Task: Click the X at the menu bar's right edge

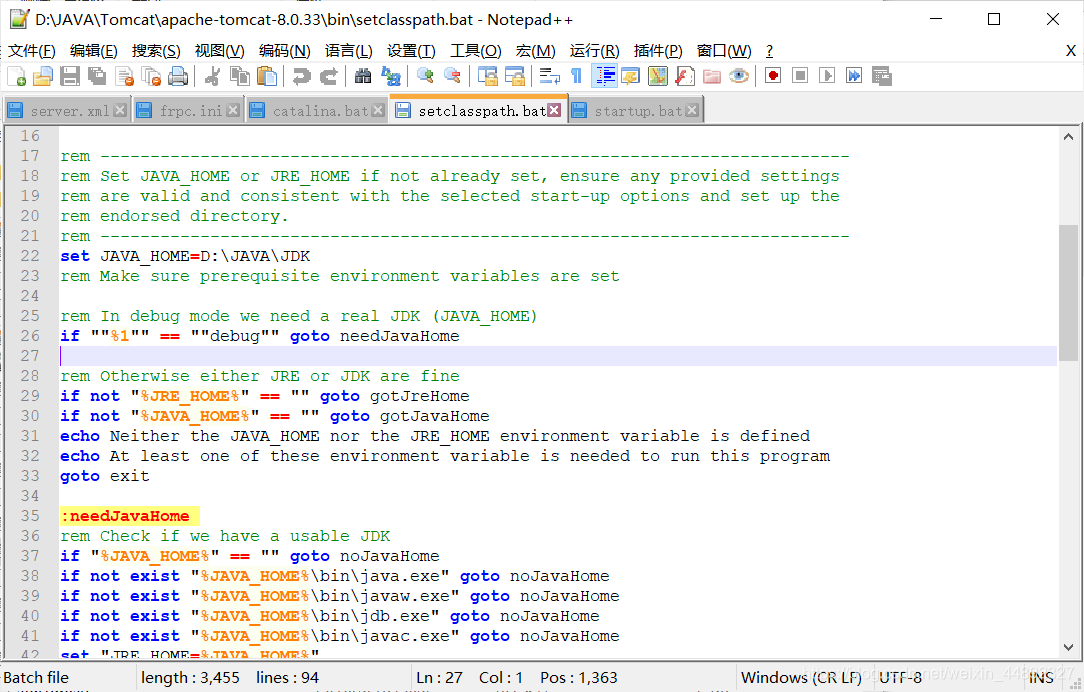Action: click(1073, 51)
